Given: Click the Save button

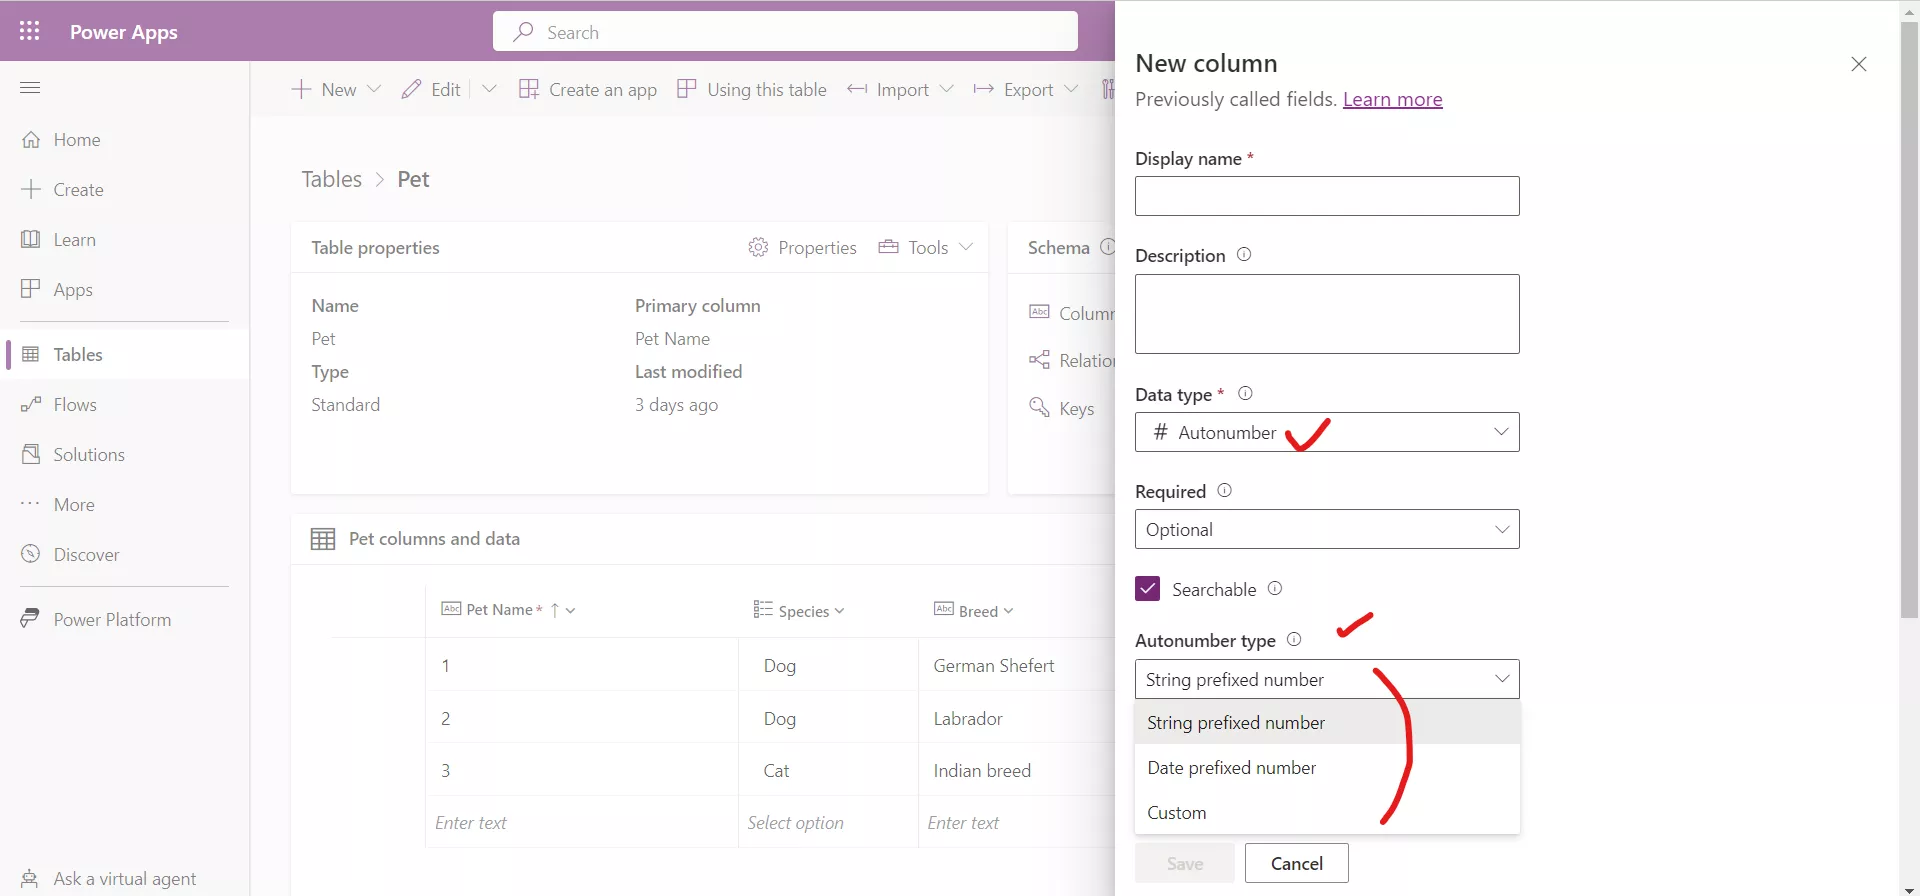Looking at the screenshot, I should (x=1185, y=863).
